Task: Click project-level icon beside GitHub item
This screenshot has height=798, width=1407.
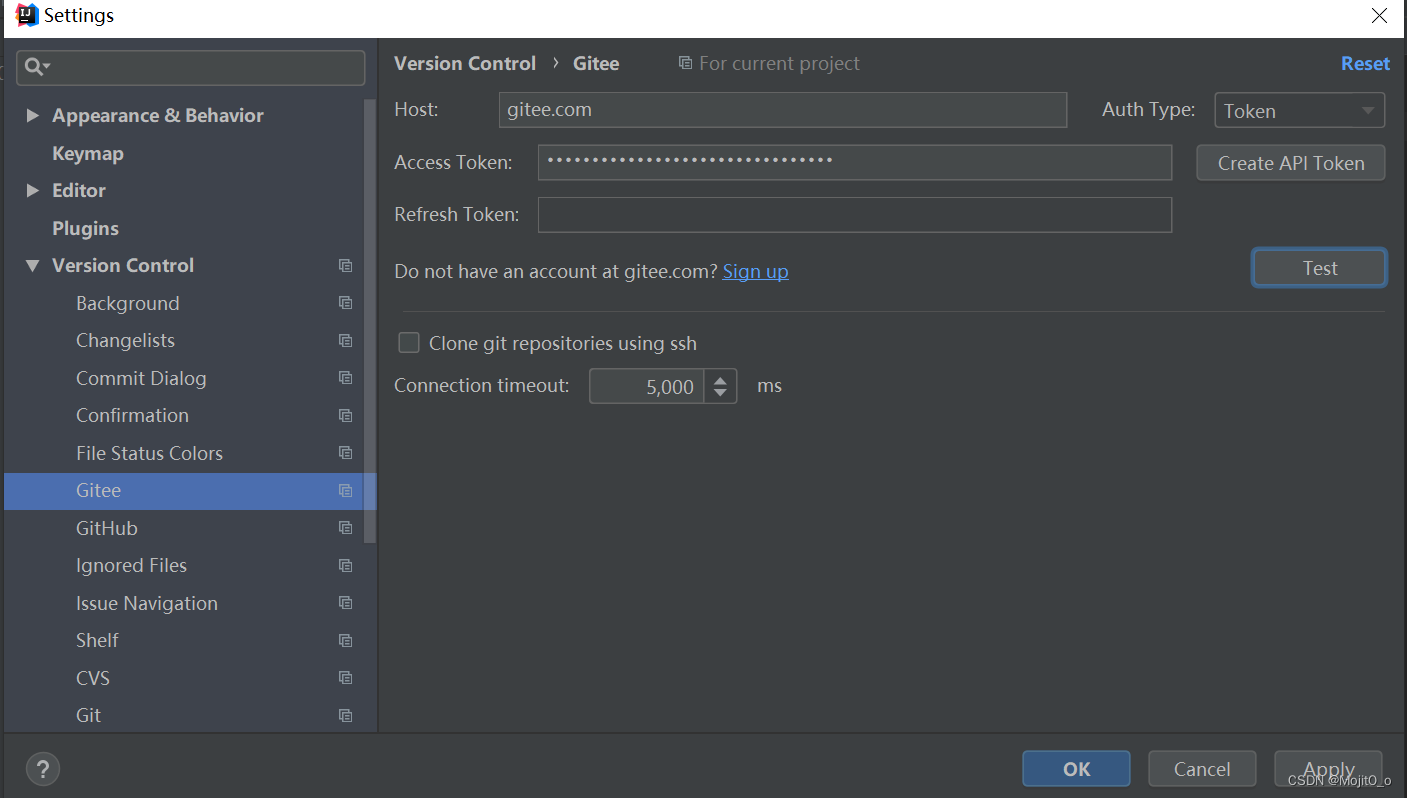Action: pos(345,528)
